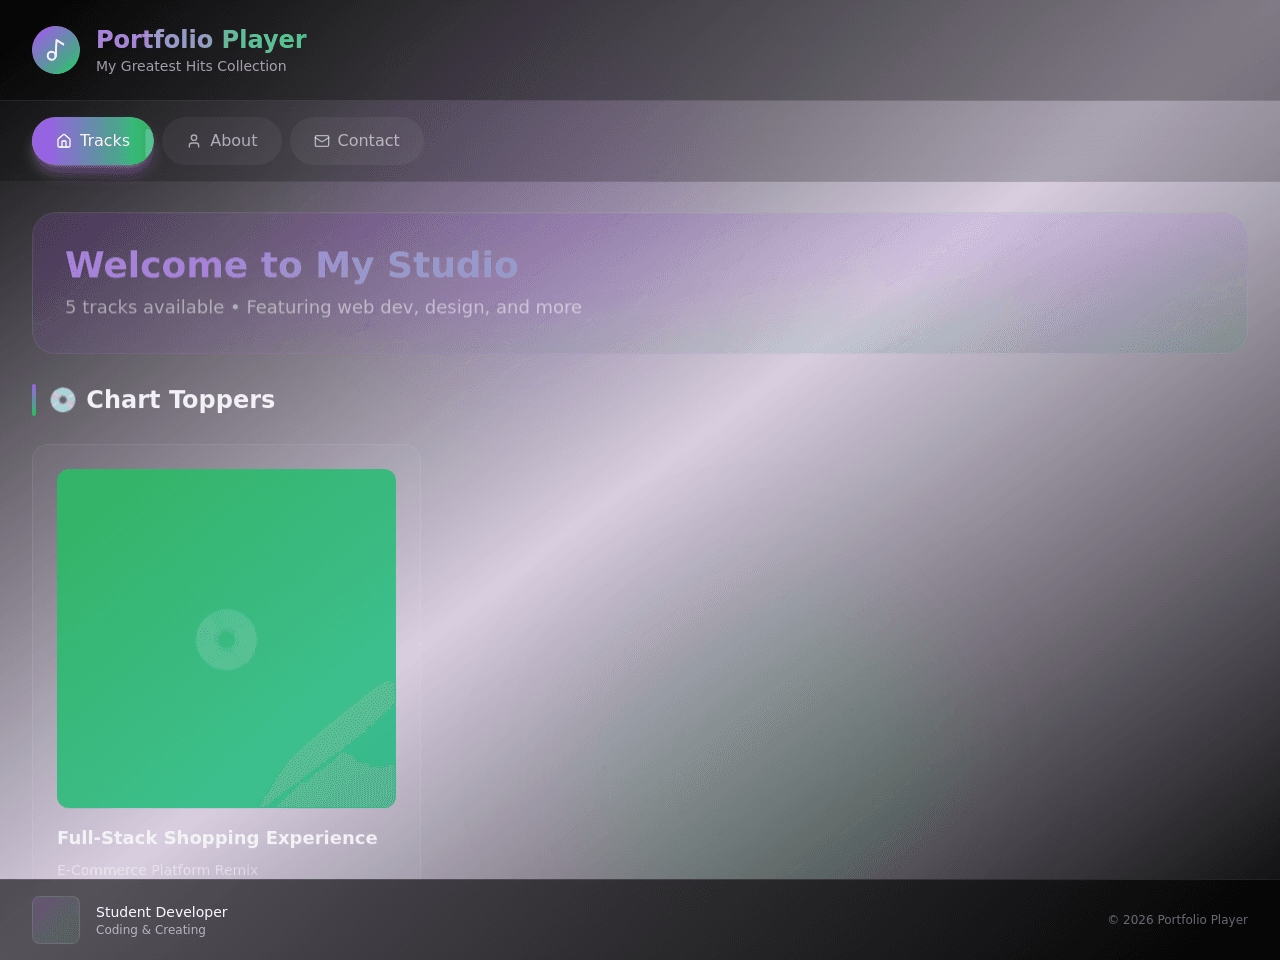Image resolution: width=1280 pixels, height=960 pixels.
Task: Click the vinyl disc icon on album cover
Action: pyautogui.click(x=226, y=639)
